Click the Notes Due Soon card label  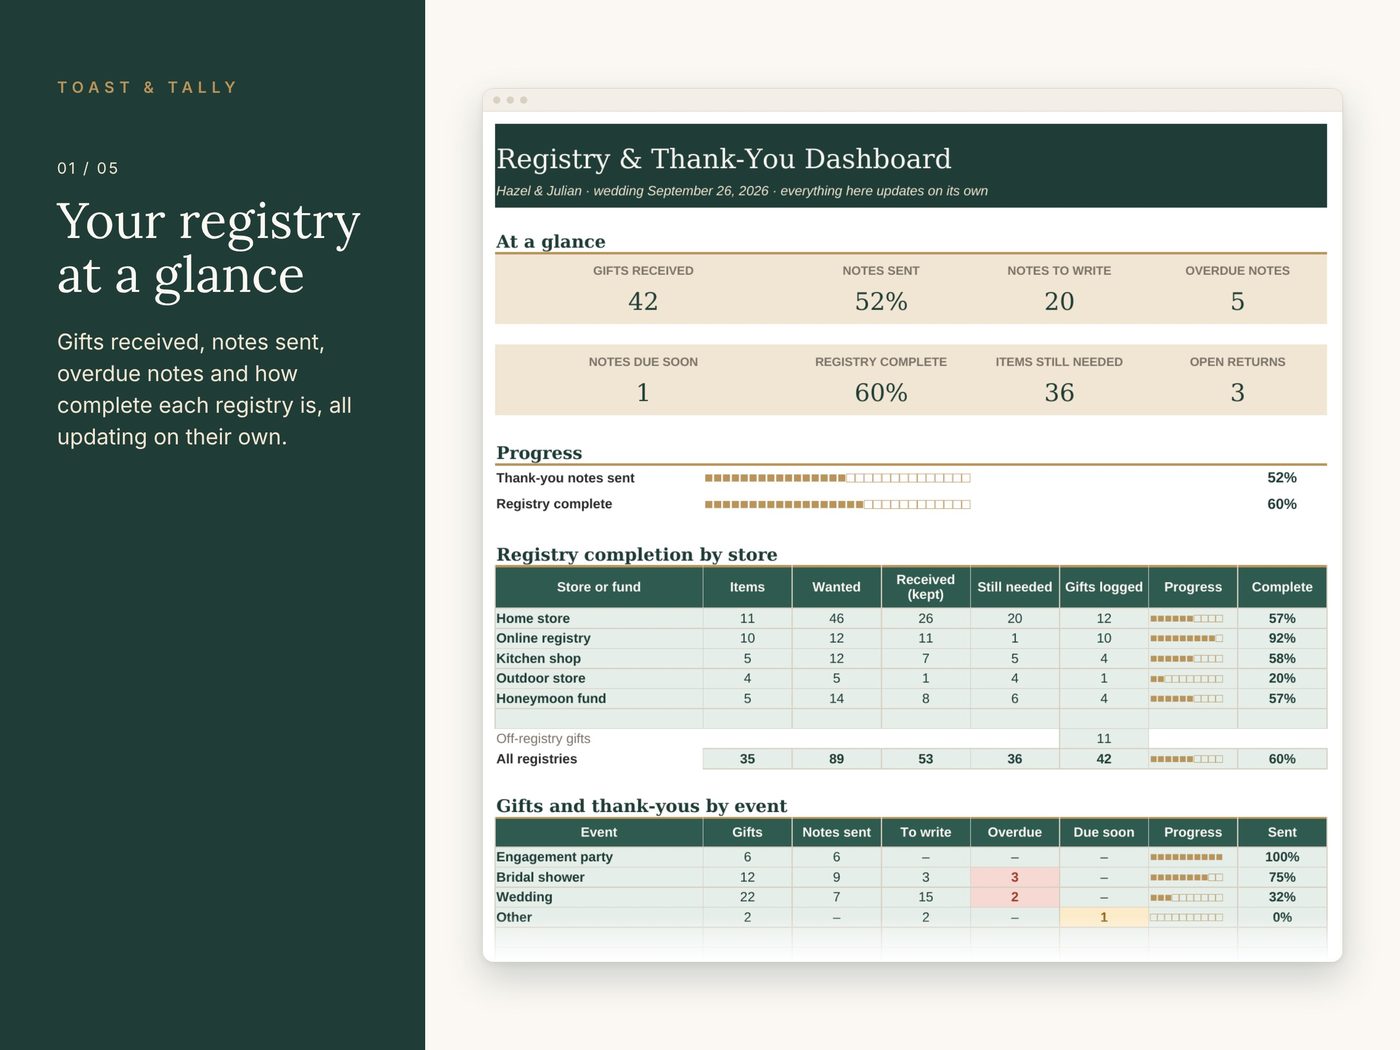[x=643, y=362]
